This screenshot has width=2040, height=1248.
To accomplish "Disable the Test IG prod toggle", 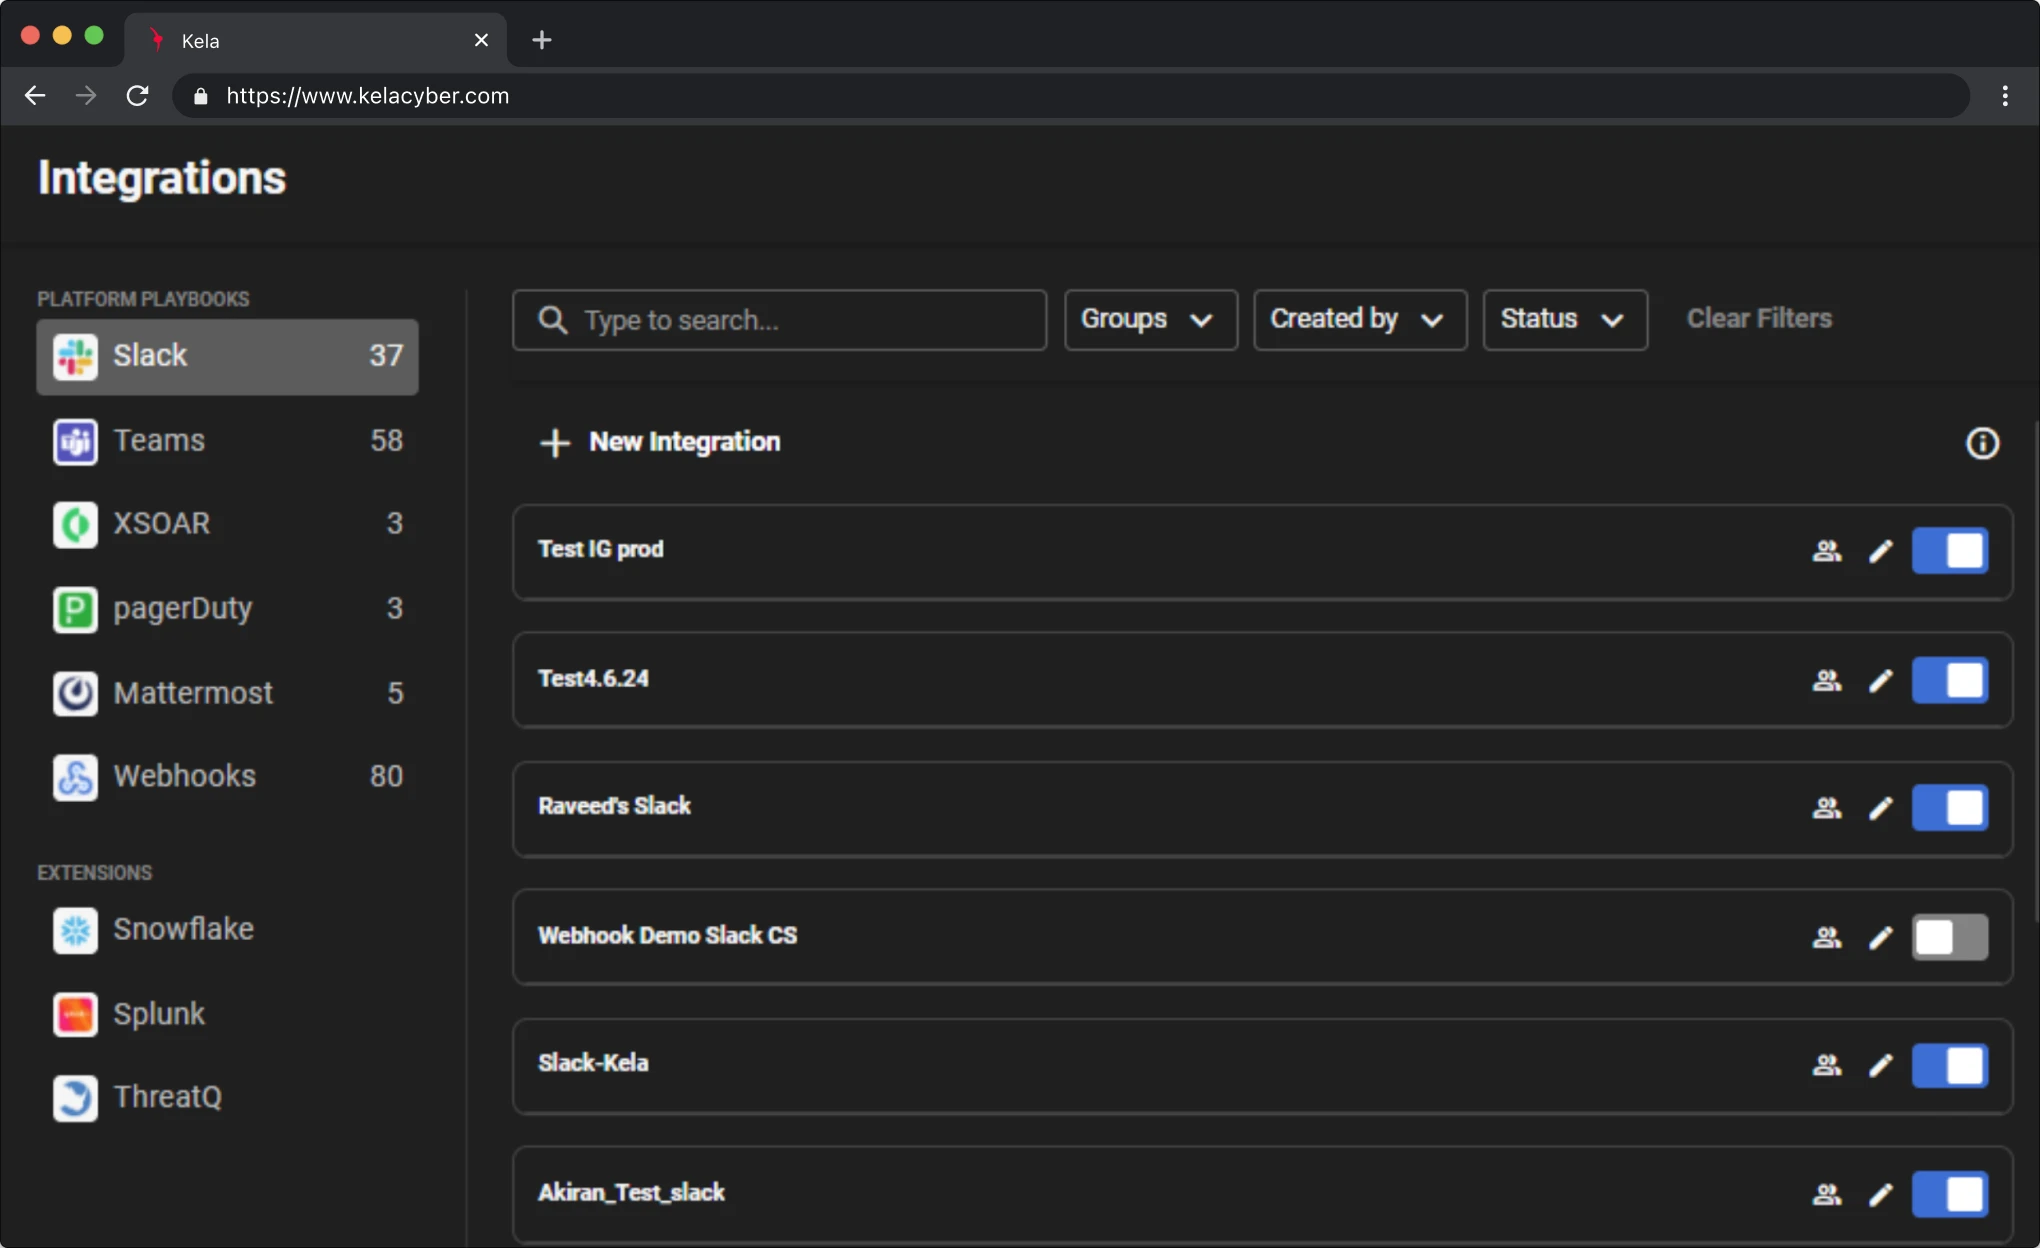I will click(1950, 551).
